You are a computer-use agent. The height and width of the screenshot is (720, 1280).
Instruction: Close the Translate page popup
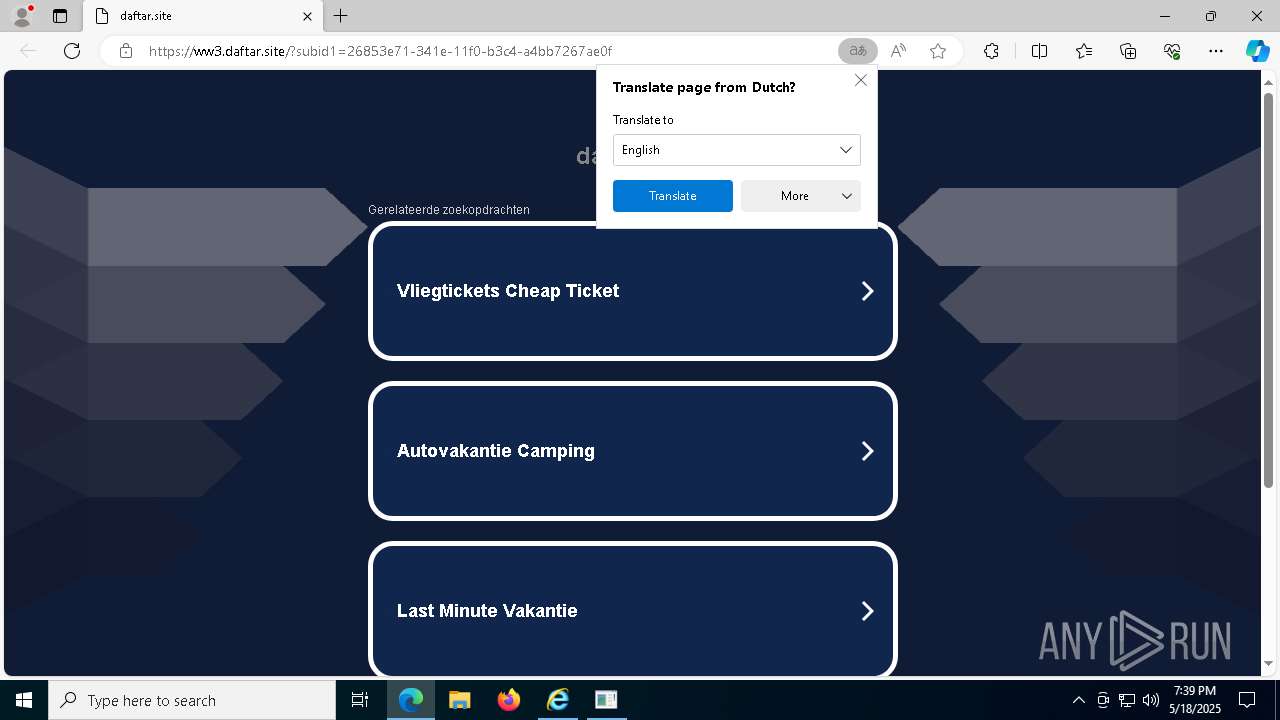pyautogui.click(x=861, y=80)
